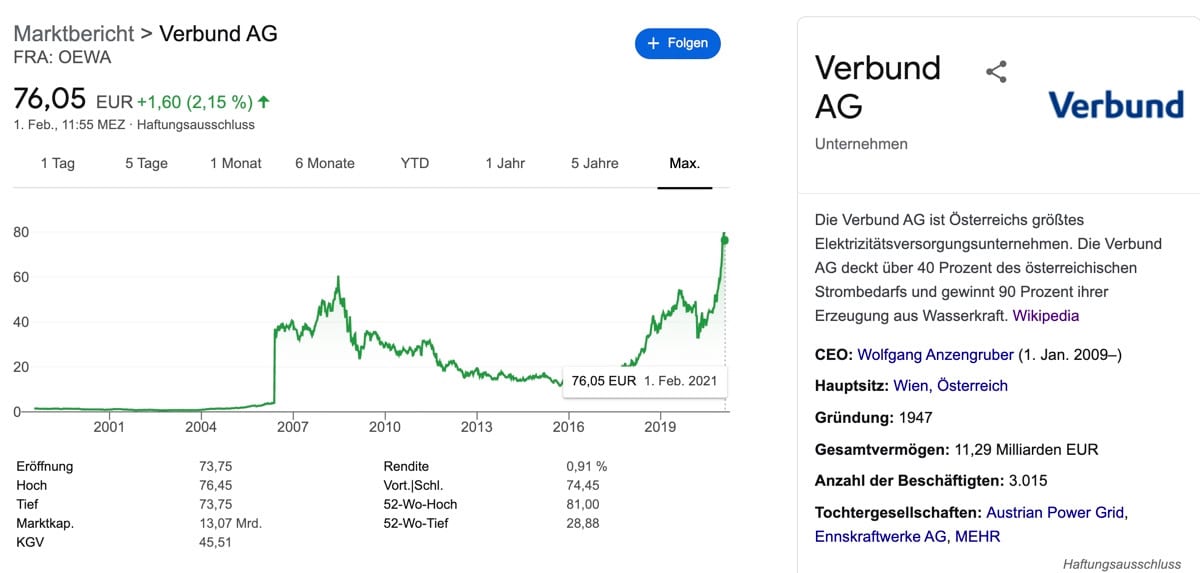Click Haftungsausschluss under the stock price
This screenshot has height=573, width=1200.
click(x=196, y=125)
